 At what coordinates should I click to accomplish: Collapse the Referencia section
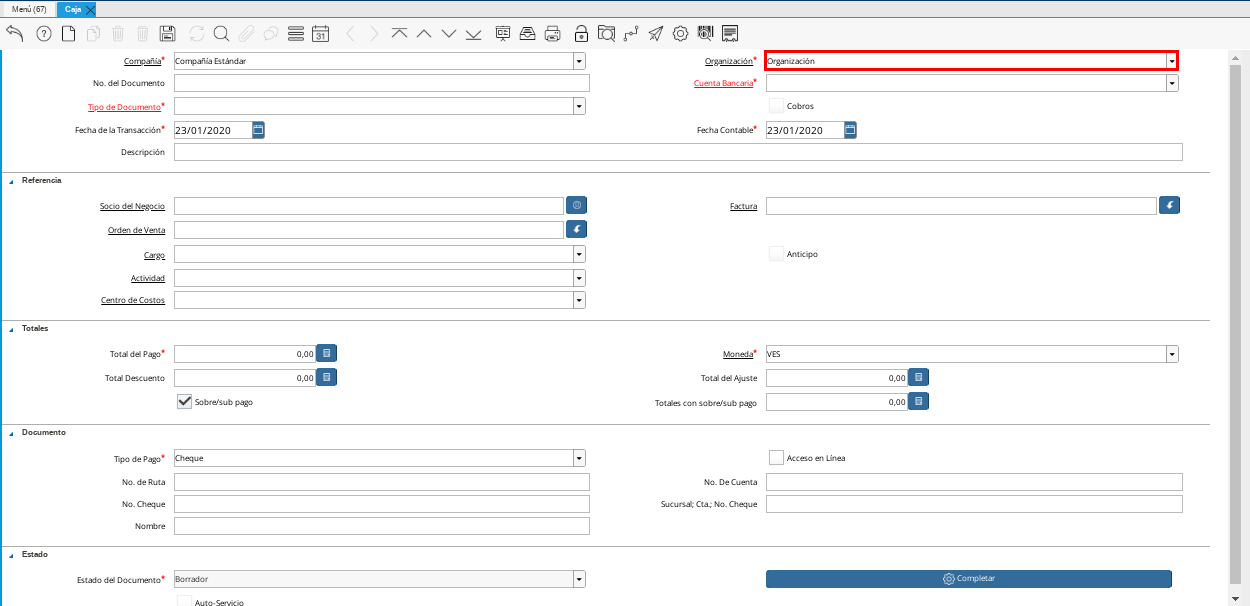point(11,181)
